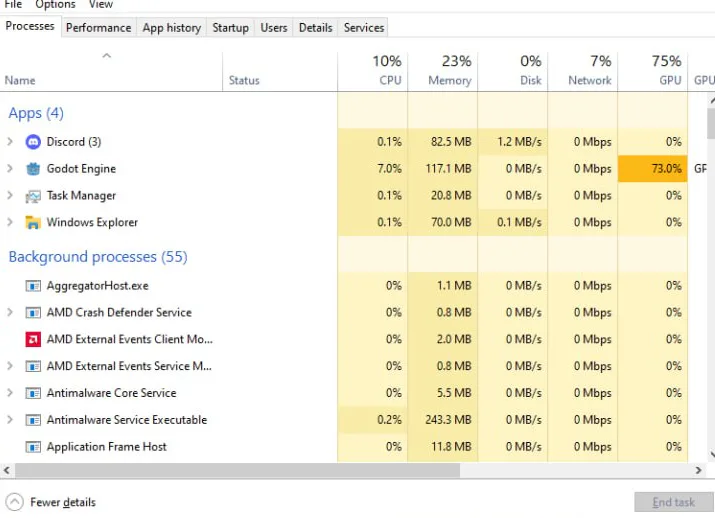Select the Apps (4) group header
Viewport: 715px width, 518px height.
(x=36, y=113)
